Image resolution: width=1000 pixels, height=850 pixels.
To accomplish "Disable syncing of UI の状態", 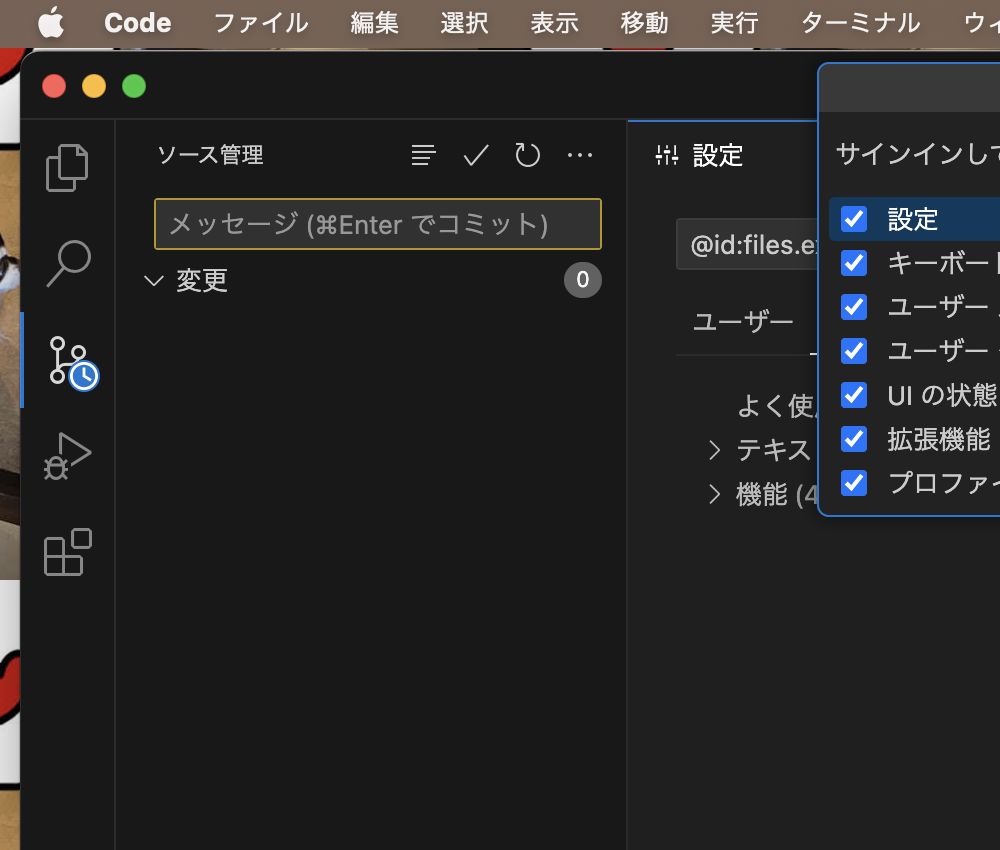I will pyautogui.click(x=853, y=395).
